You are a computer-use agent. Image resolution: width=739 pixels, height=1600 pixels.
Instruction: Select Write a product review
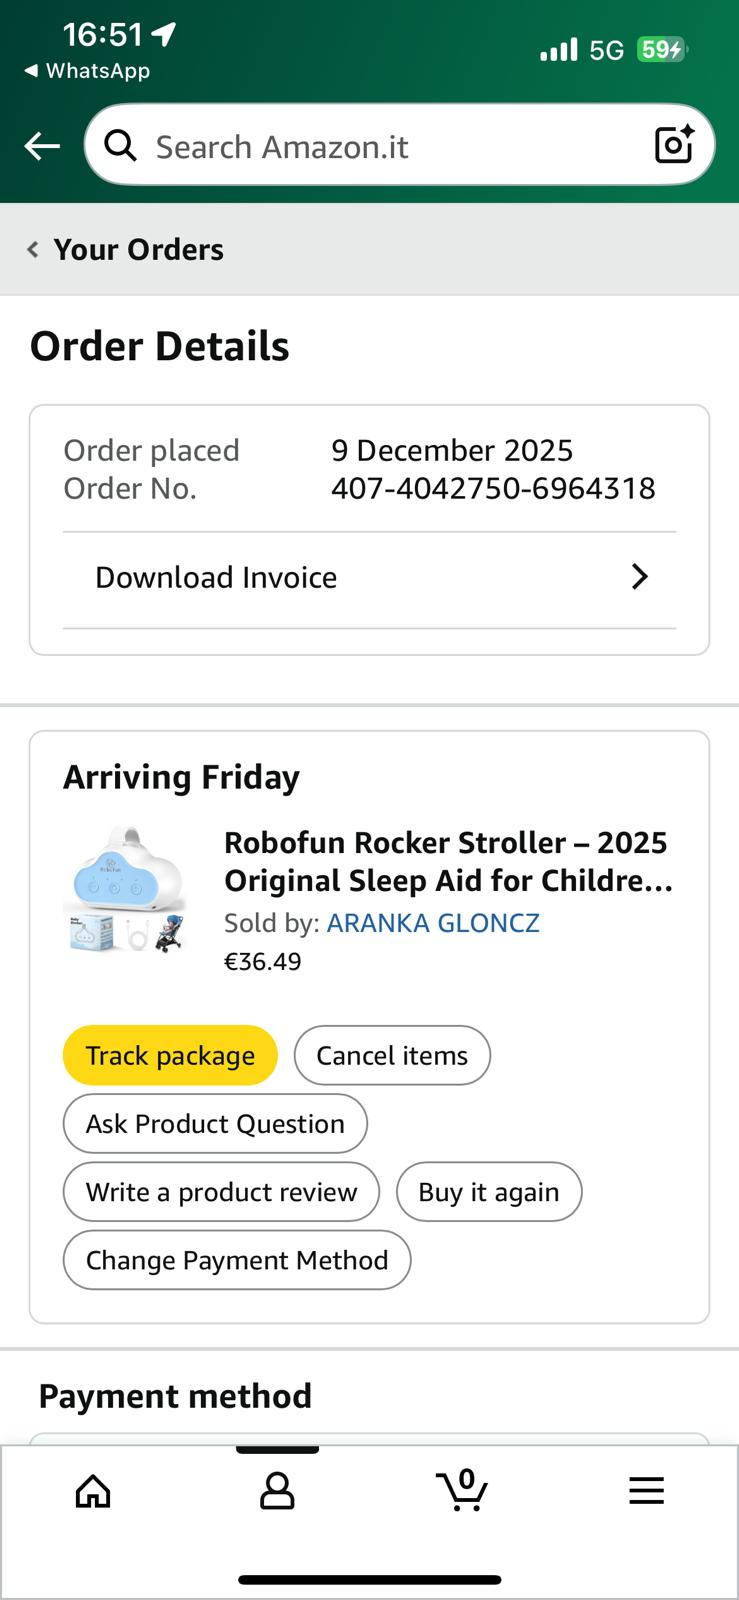coord(221,1191)
